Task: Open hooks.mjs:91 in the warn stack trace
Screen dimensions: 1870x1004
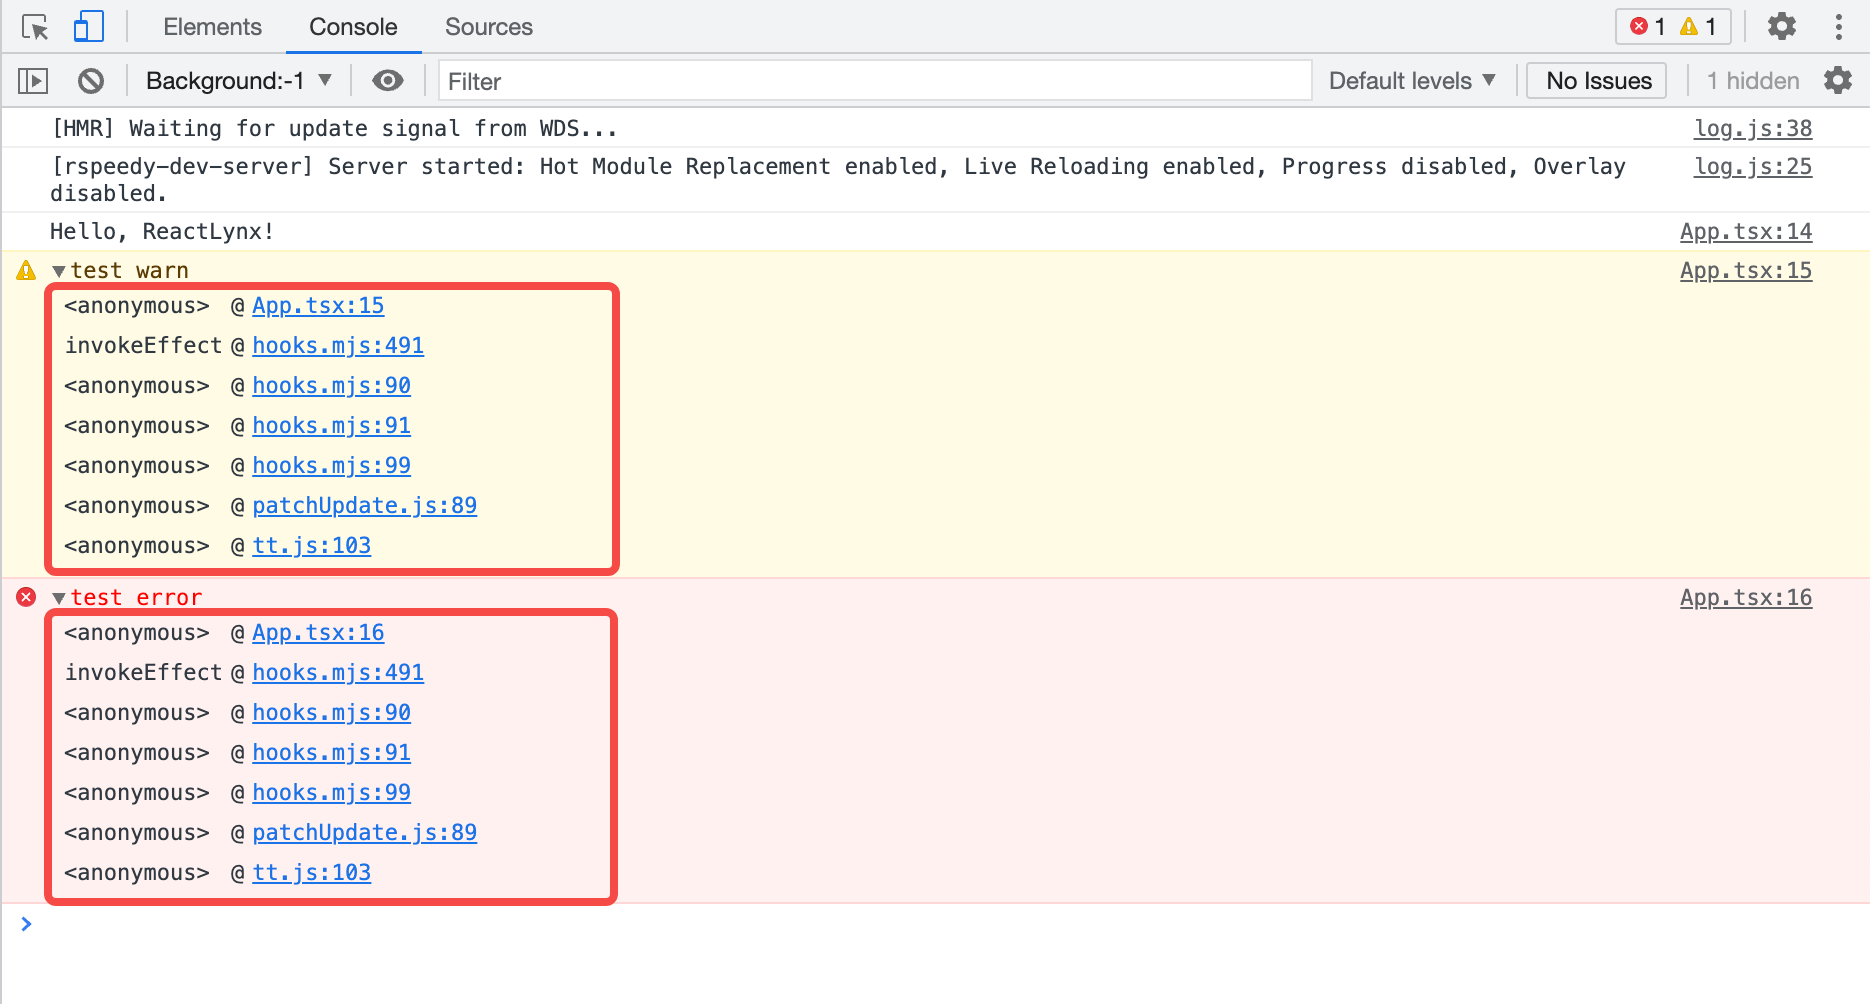Action: click(331, 426)
